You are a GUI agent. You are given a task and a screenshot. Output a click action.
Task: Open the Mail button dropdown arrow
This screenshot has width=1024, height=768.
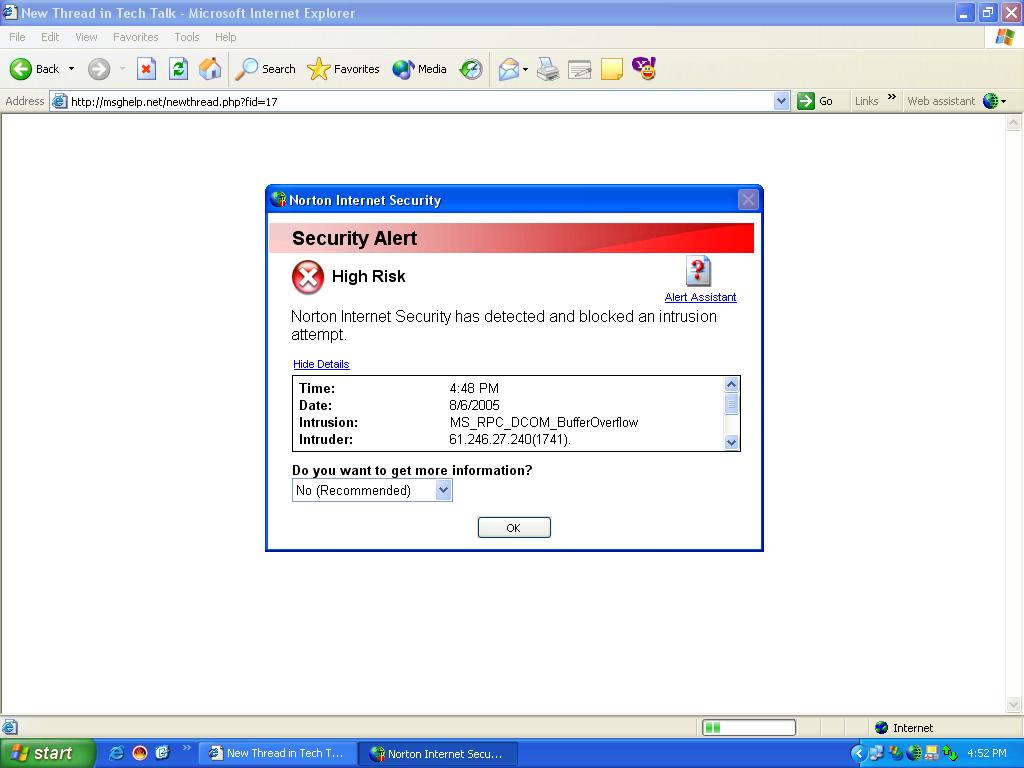tap(526, 70)
